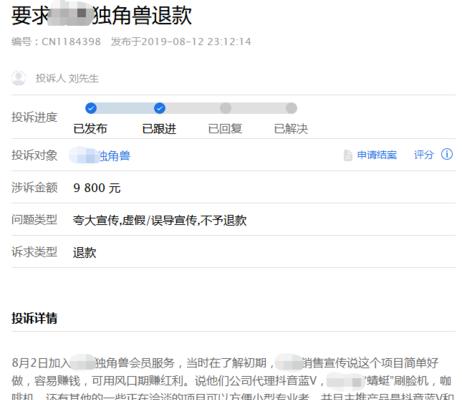Image resolution: width=462 pixels, height=400 pixels.
Task: Click the 投诉详情 section heading
Action: (x=34, y=318)
